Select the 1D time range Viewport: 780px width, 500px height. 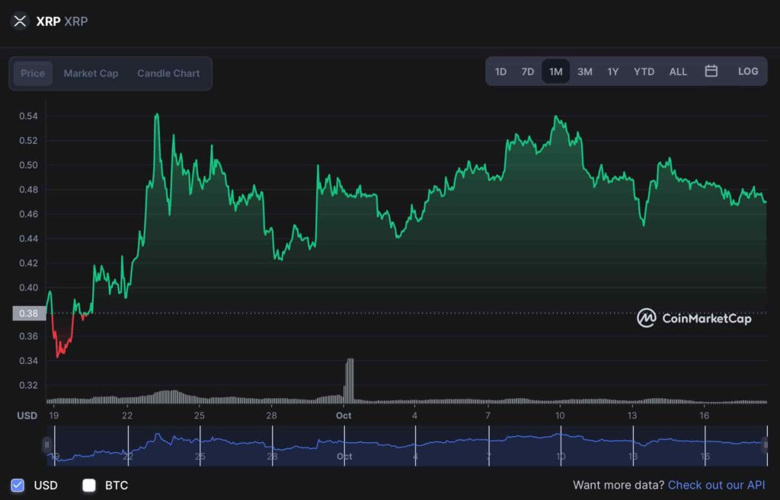point(500,72)
